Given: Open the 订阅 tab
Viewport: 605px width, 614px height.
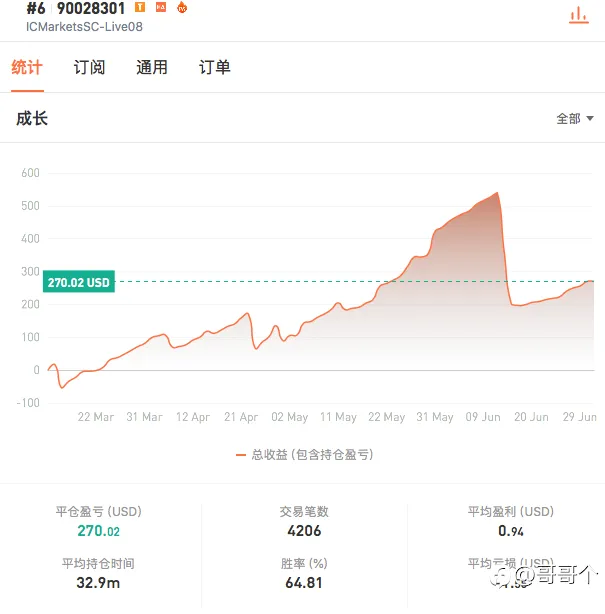Looking at the screenshot, I should point(89,67).
